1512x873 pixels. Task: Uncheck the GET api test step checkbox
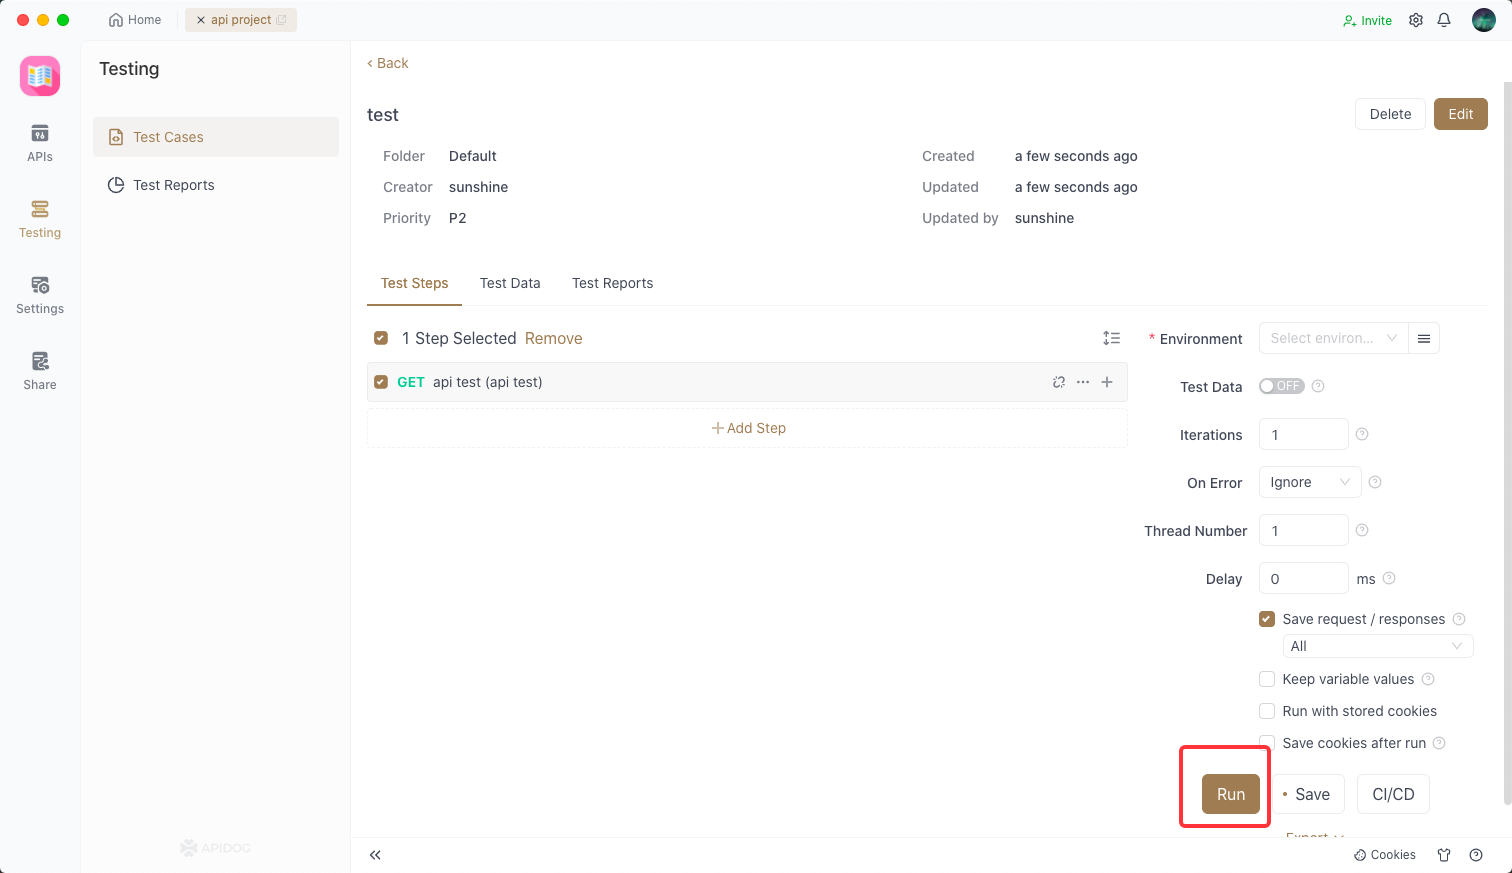point(381,382)
